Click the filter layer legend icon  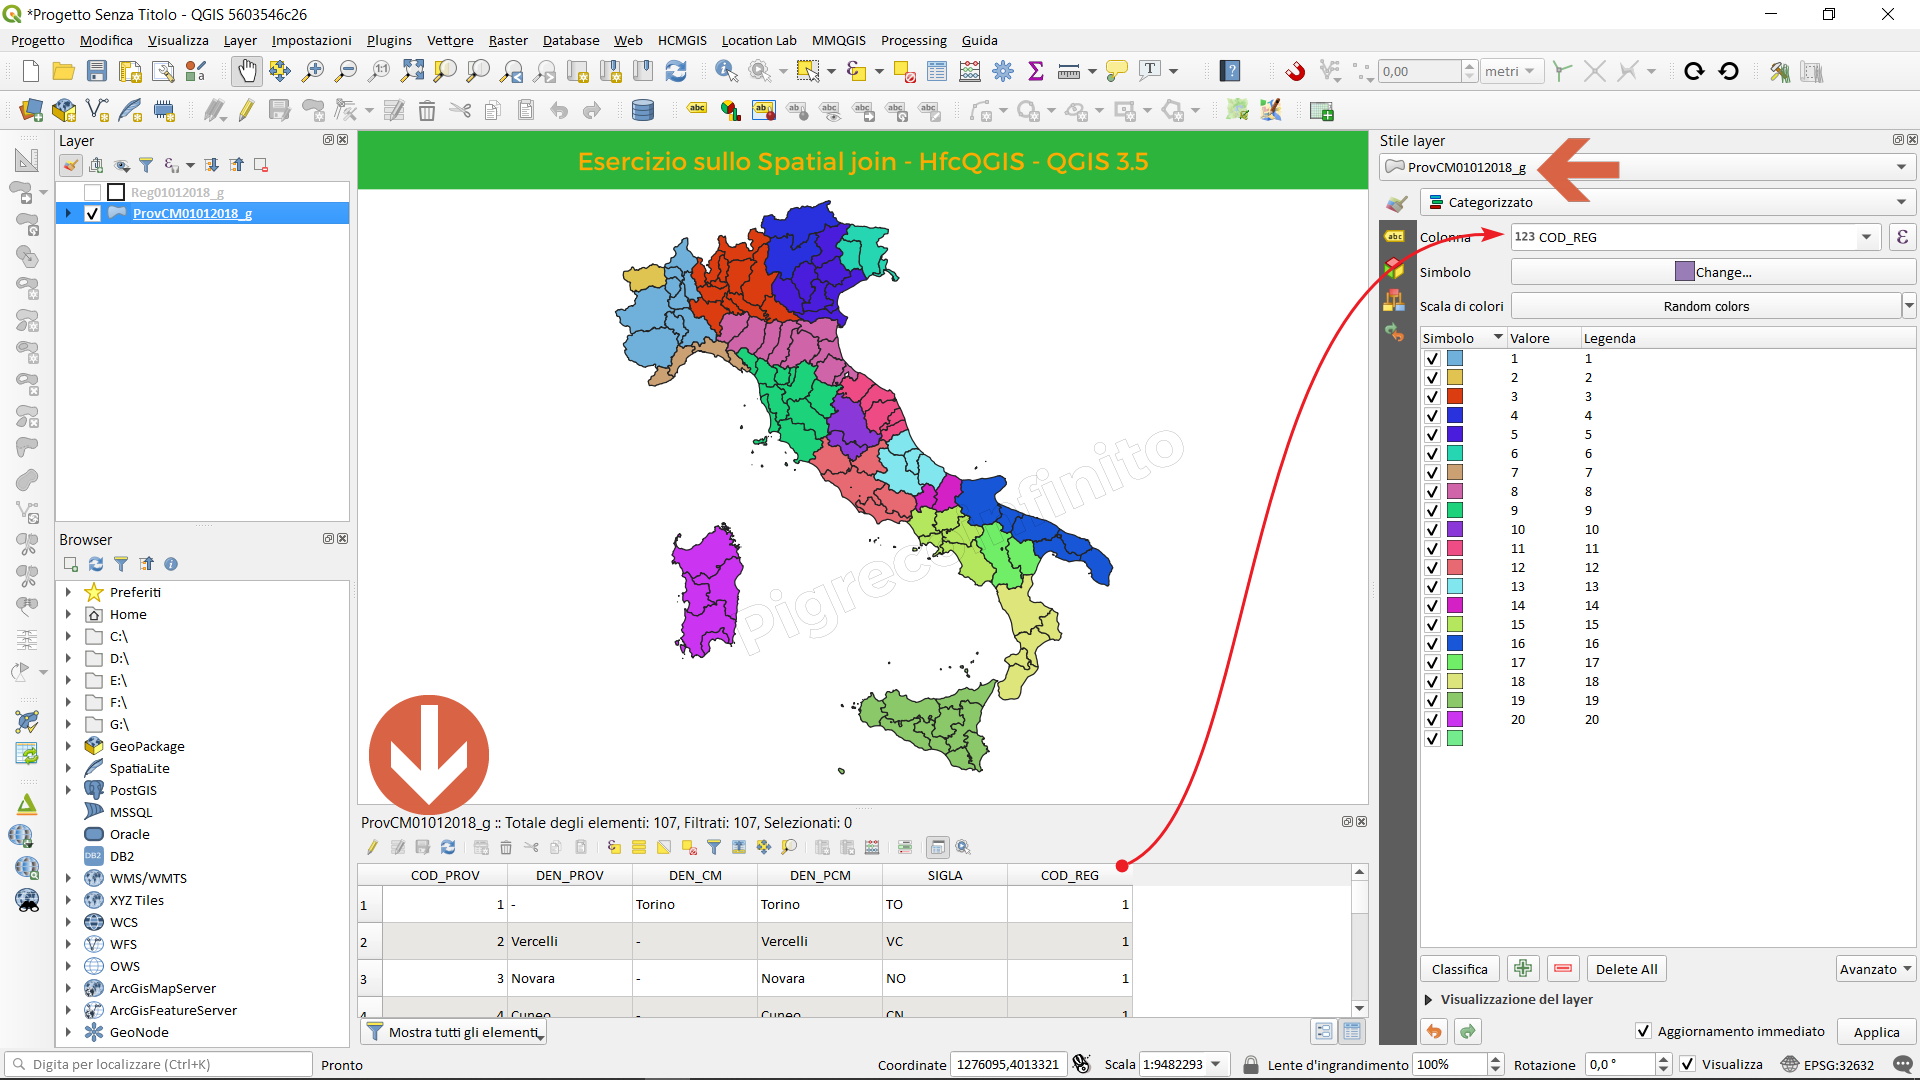click(146, 165)
